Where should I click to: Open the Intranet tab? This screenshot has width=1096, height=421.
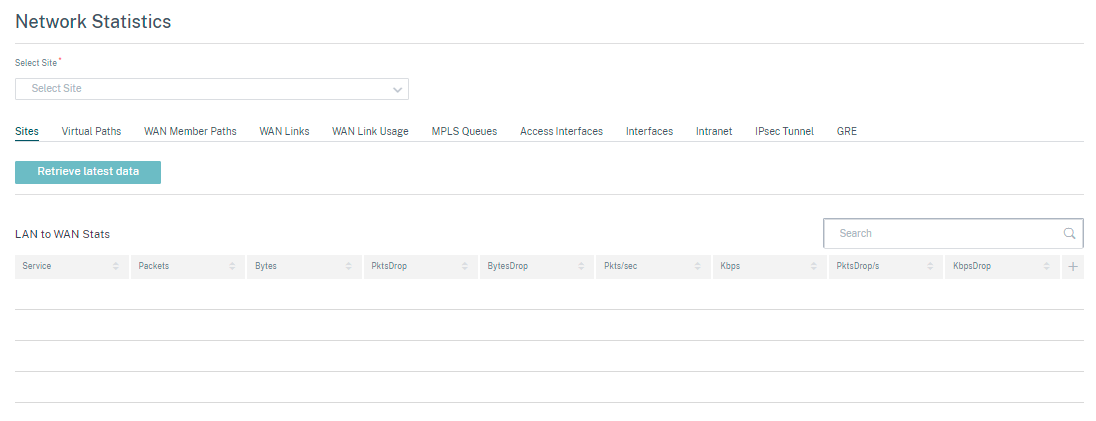(x=714, y=131)
